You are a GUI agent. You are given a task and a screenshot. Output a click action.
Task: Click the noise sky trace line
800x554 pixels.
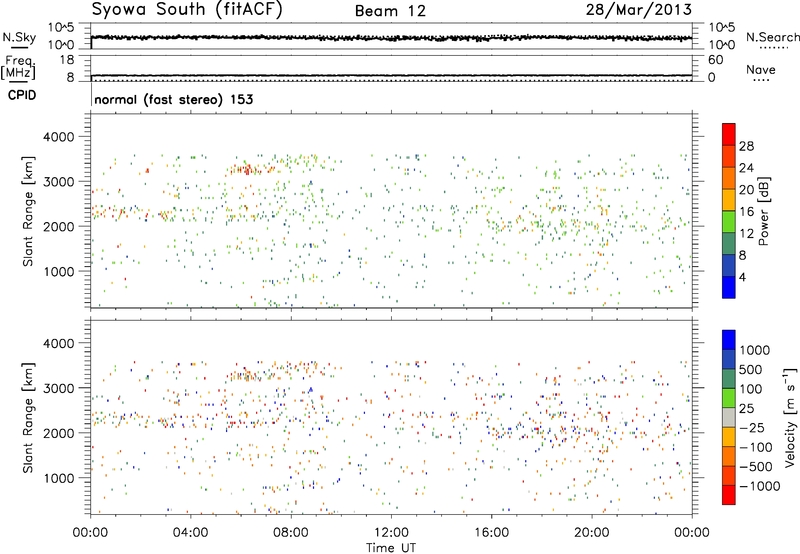coord(391,38)
